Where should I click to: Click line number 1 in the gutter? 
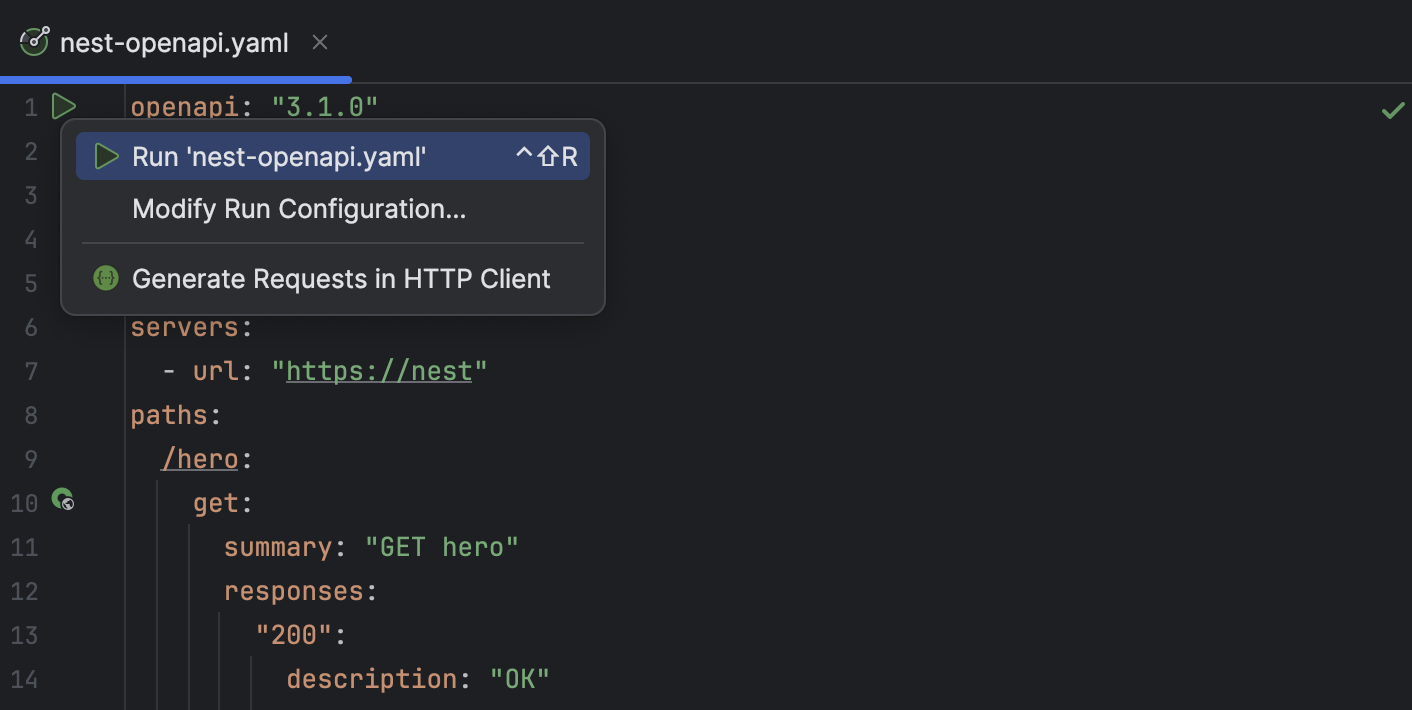pos(30,106)
